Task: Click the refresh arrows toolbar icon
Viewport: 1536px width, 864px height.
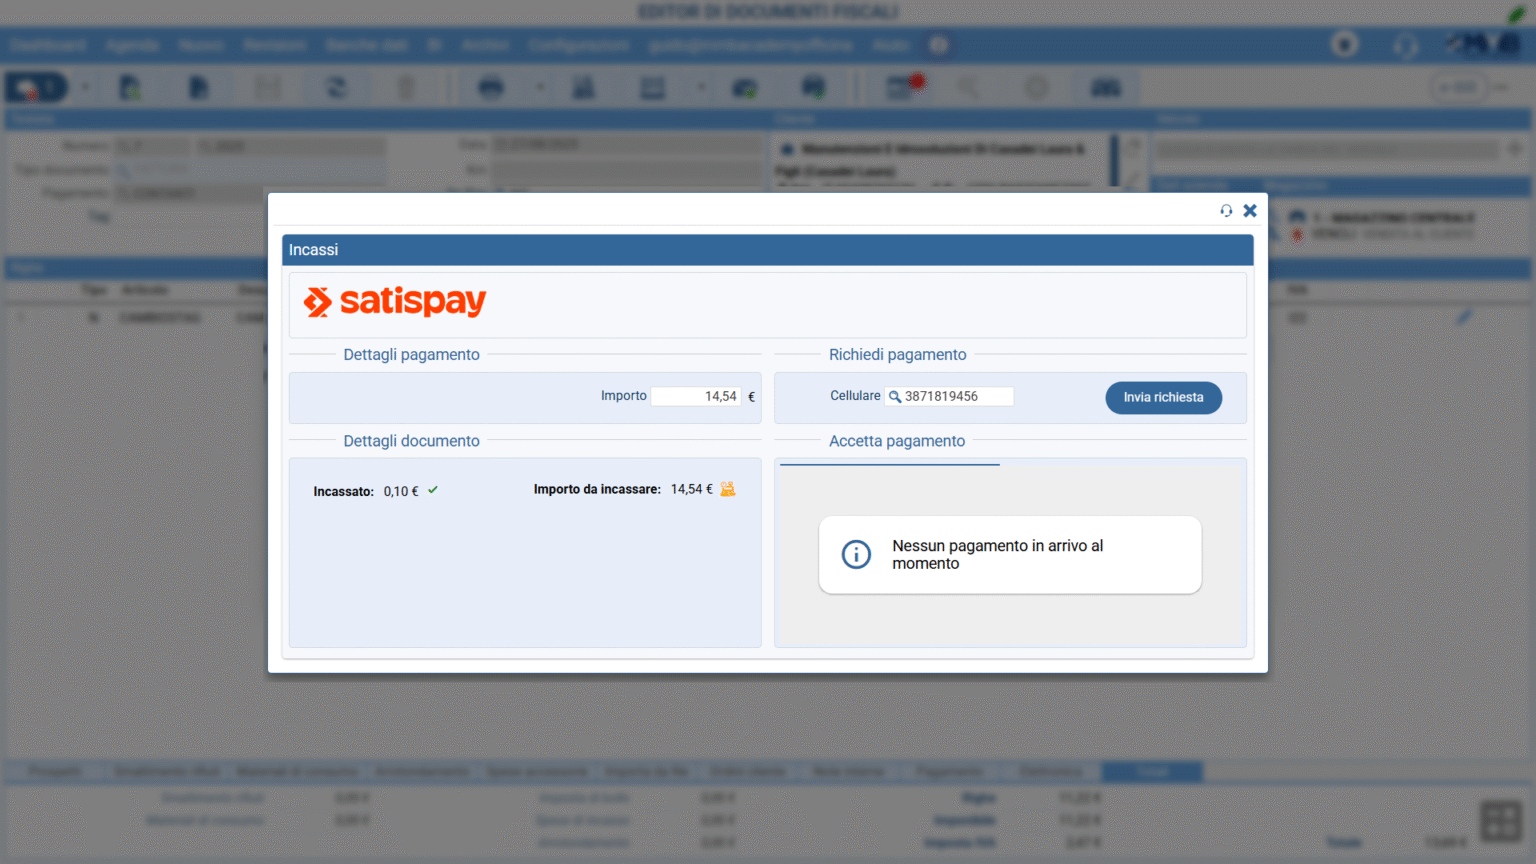Action: [336, 88]
